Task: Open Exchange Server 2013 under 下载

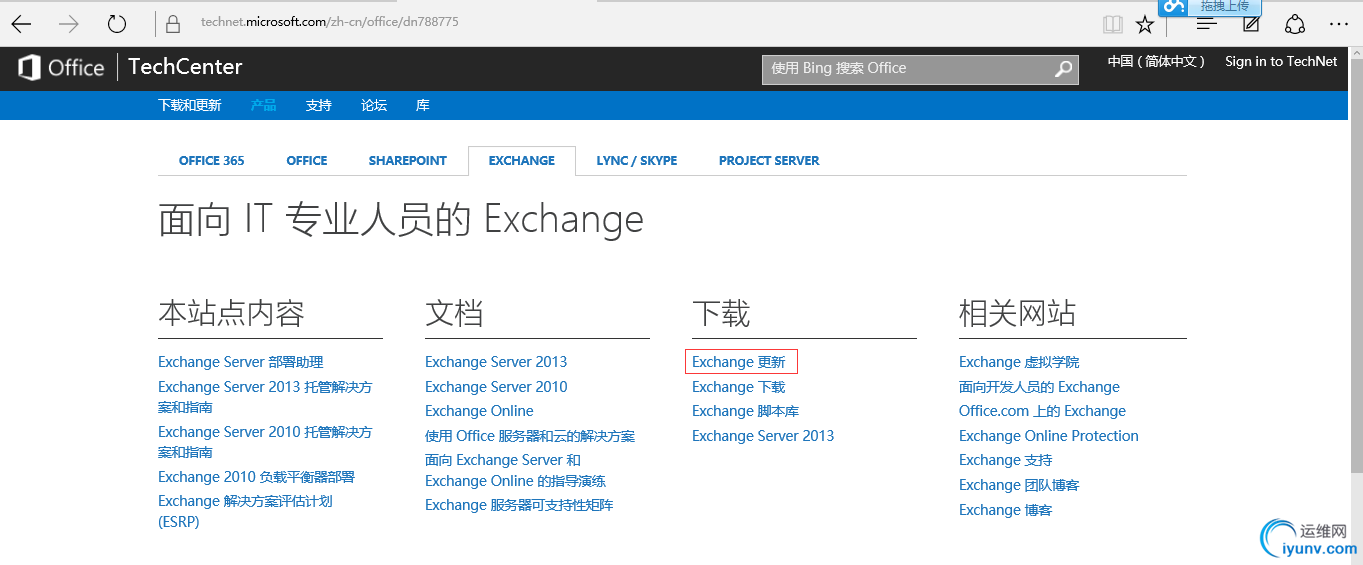Action: tap(763, 436)
